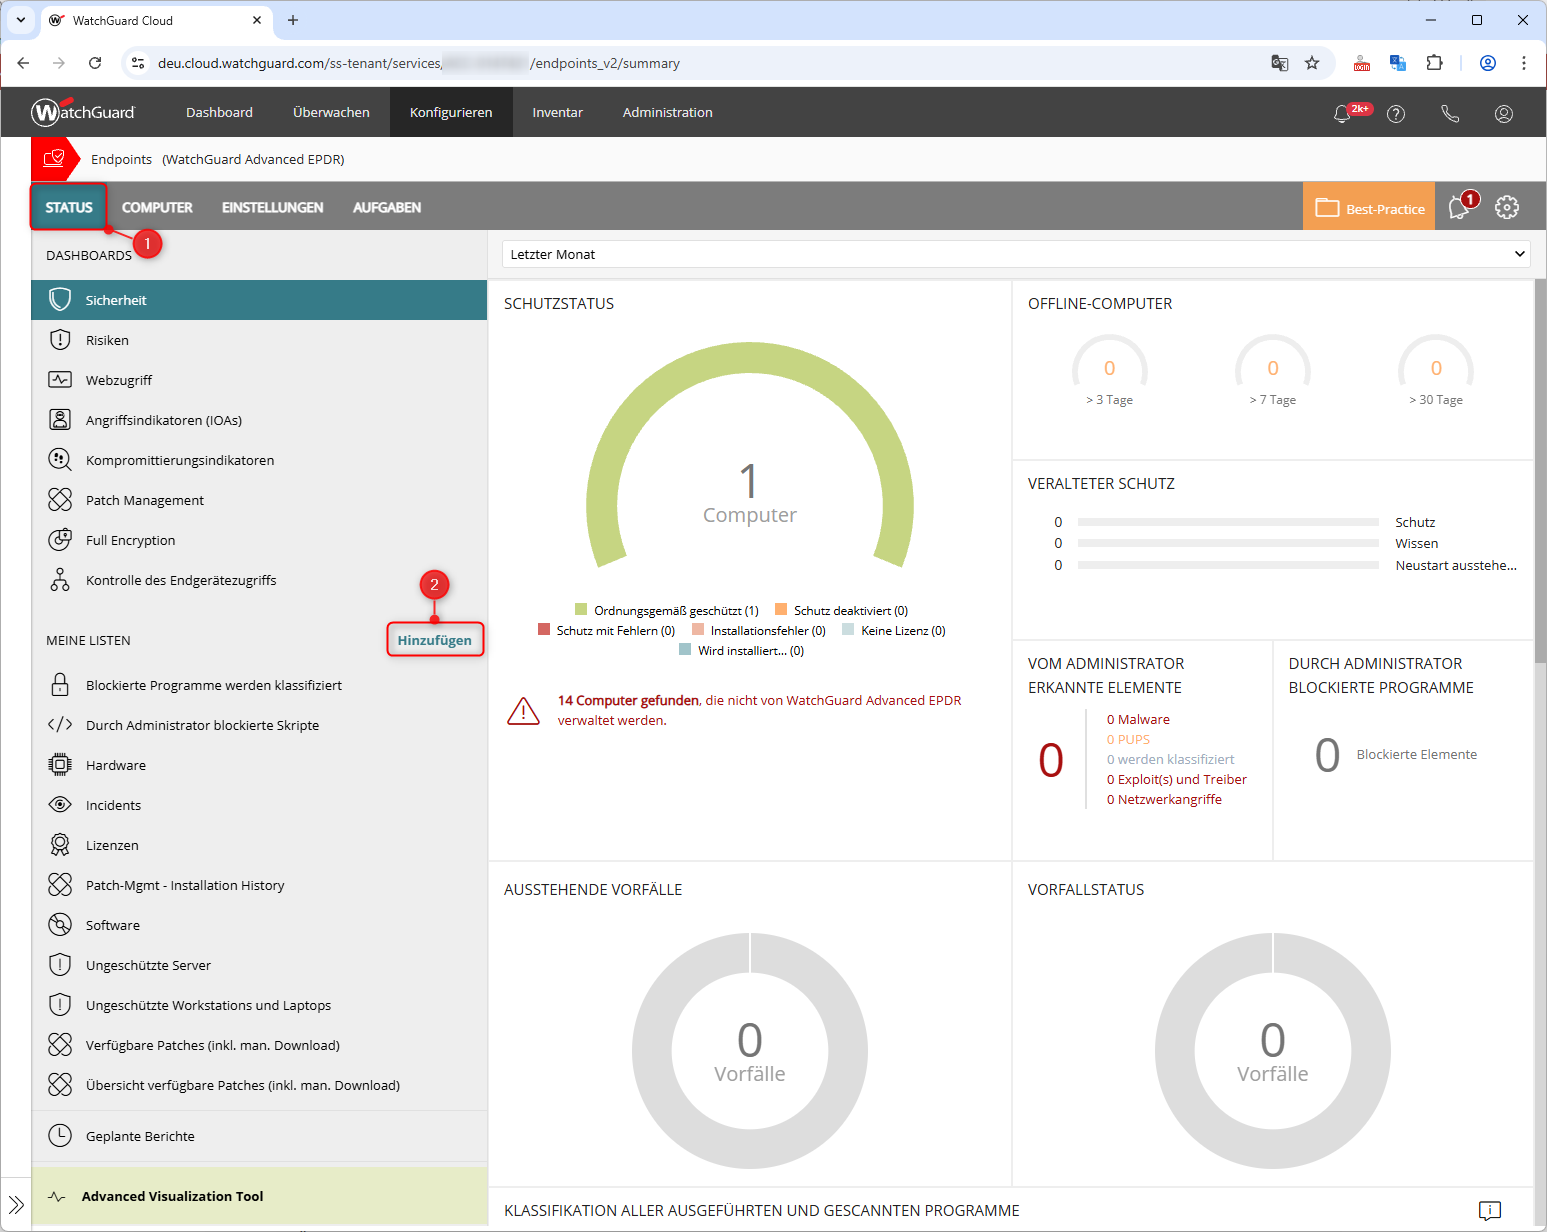Open the Advanced Visualization Tool entry
This screenshot has width=1547, height=1232.
(x=172, y=1196)
